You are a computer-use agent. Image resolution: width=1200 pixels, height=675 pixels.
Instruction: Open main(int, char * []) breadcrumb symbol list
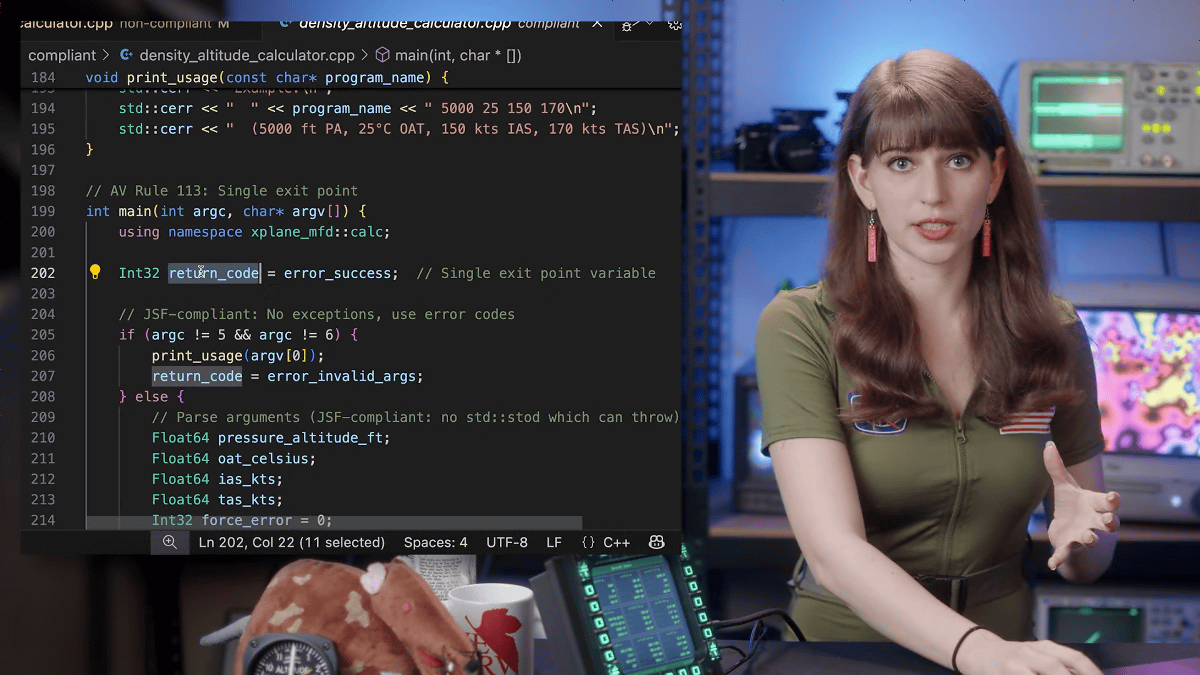point(458,56)
